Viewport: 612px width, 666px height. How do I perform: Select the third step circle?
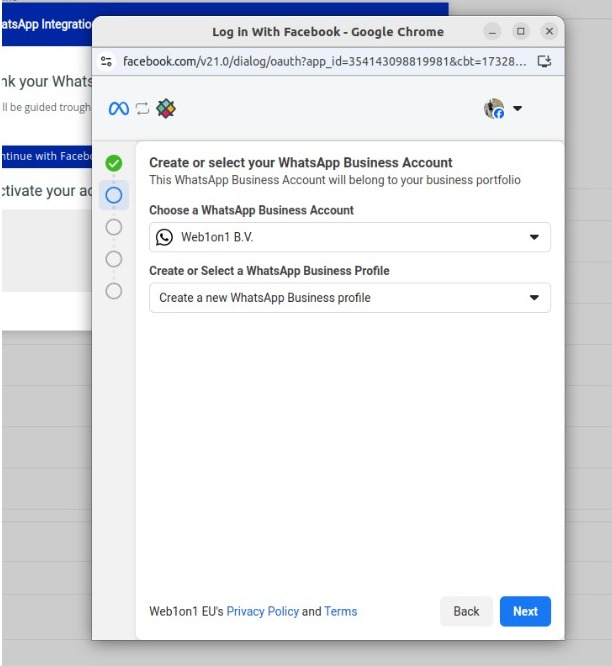click(114, 227)
